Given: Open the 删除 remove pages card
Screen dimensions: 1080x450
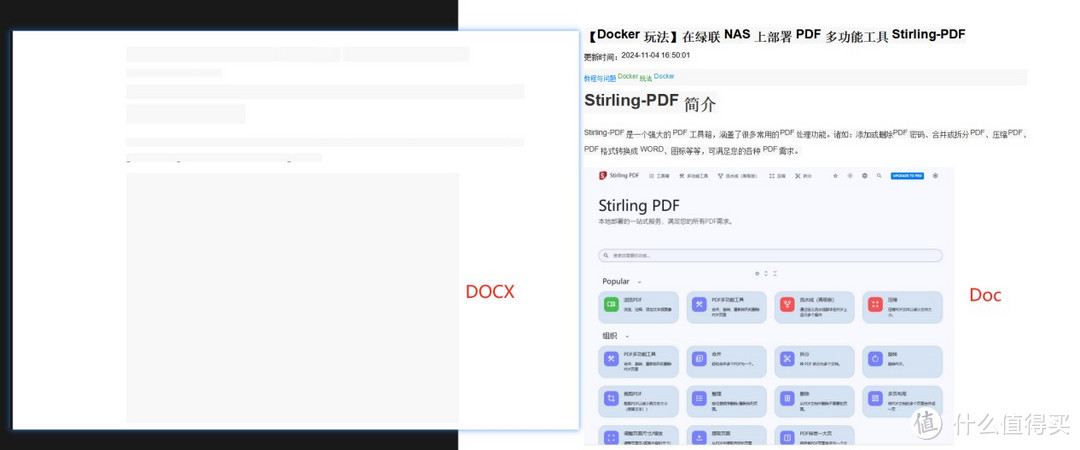Looking at the screenshot, I should coord(814,401).
